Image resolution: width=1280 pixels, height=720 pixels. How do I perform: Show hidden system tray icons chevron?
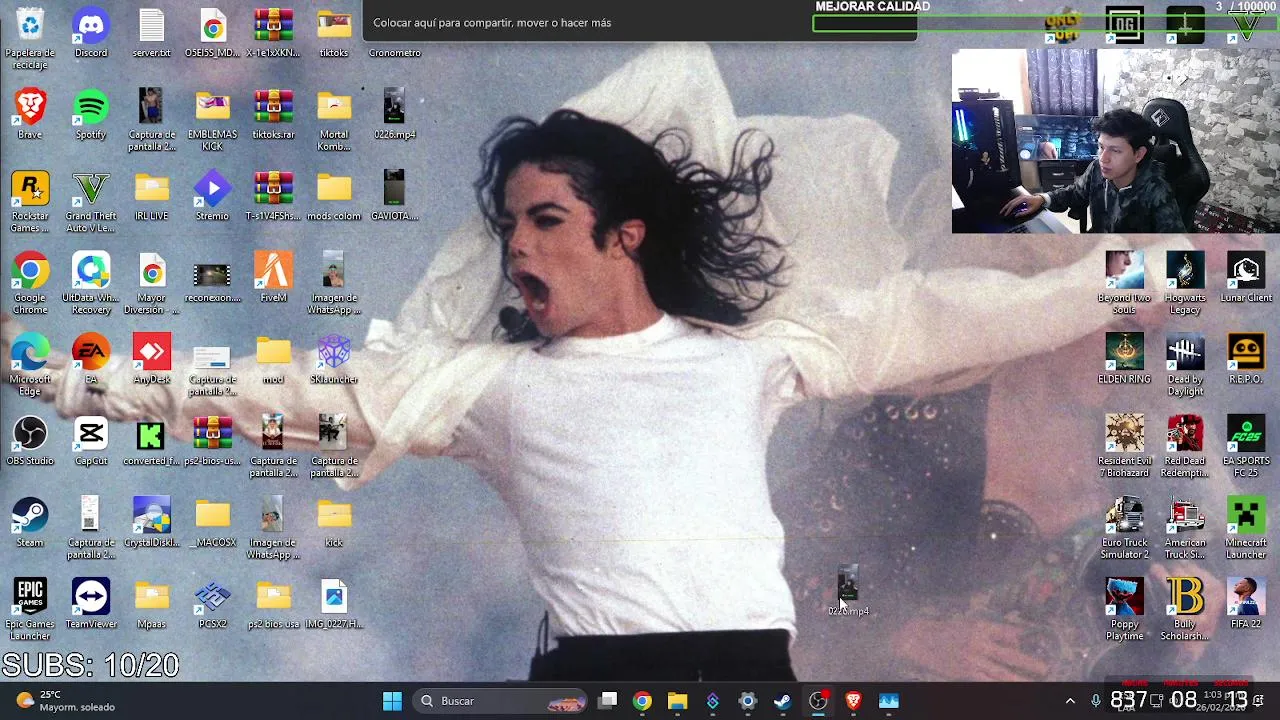(1070, 701)
